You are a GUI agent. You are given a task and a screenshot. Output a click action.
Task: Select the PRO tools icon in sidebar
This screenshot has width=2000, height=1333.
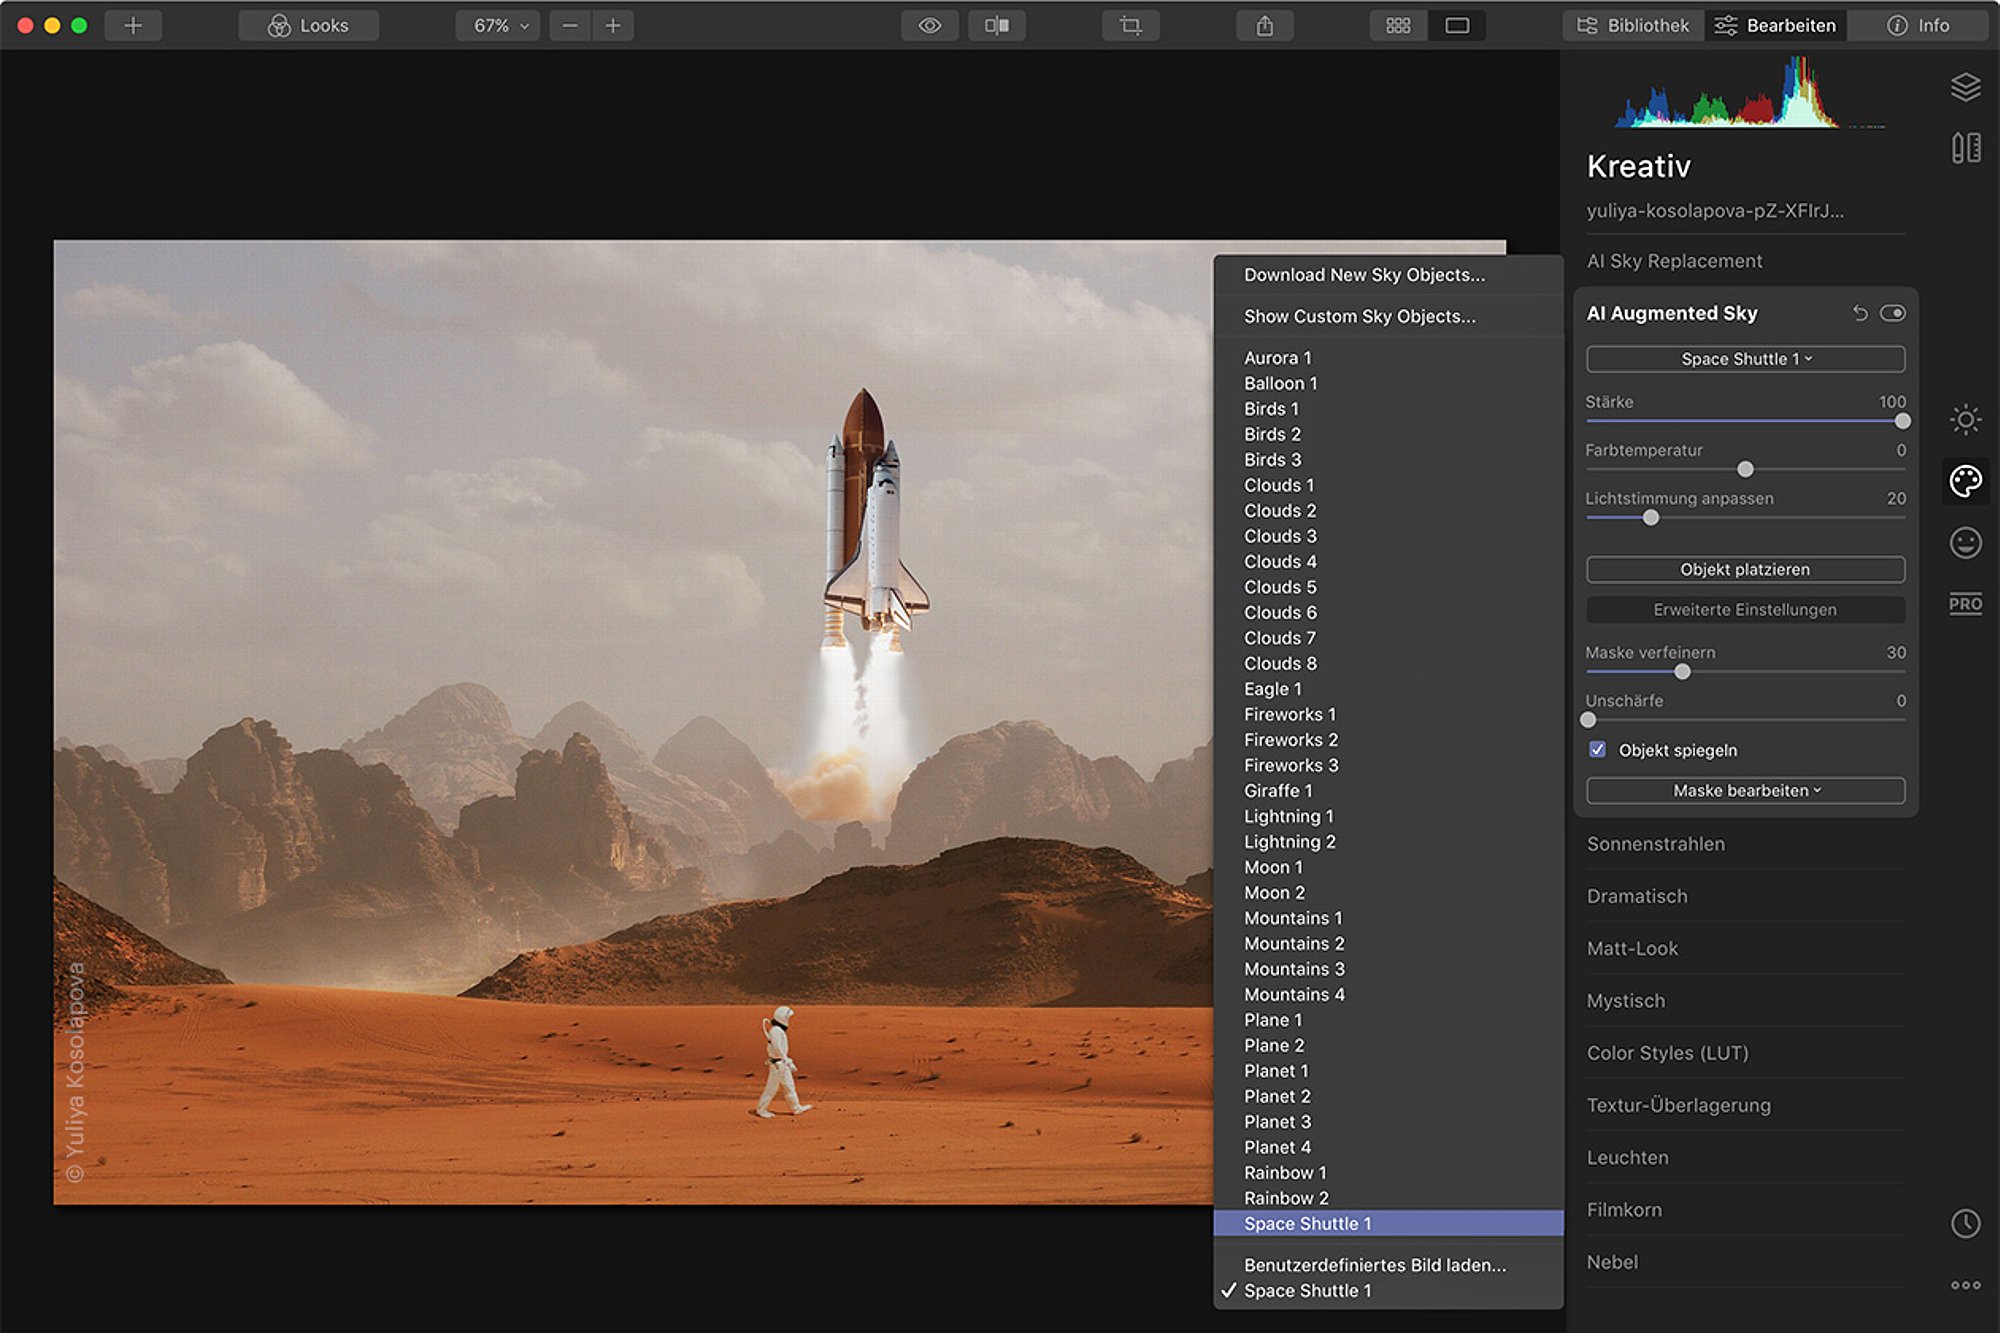(1965, 604)
